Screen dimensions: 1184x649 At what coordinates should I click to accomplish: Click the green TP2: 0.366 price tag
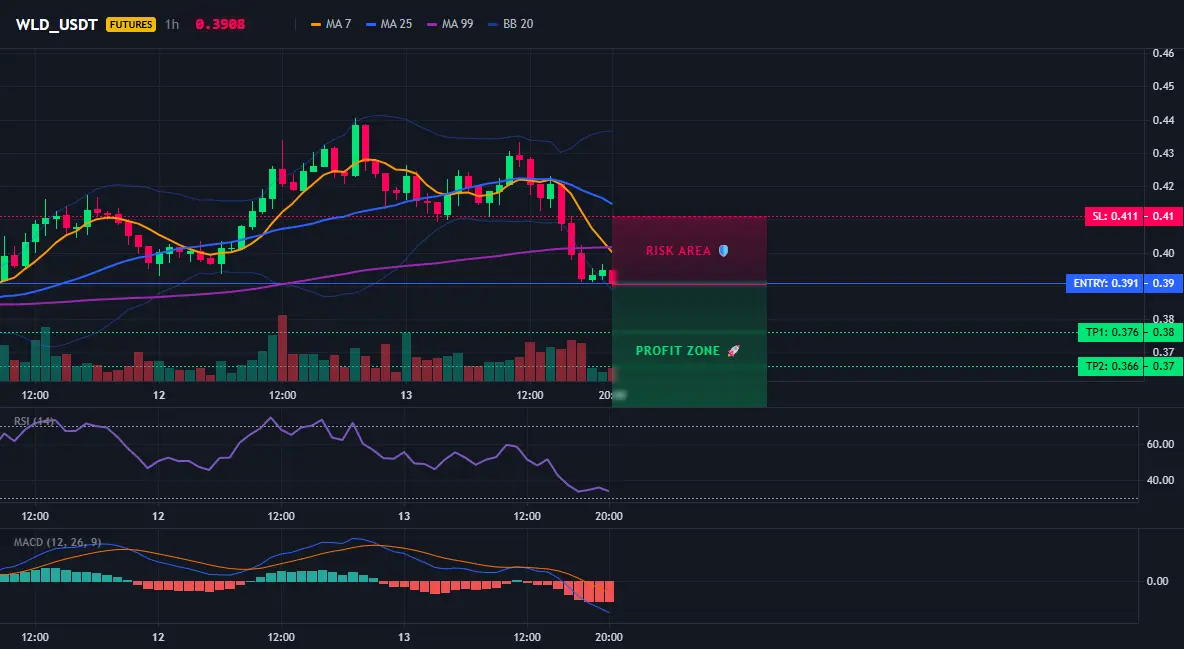[1110, 366]
